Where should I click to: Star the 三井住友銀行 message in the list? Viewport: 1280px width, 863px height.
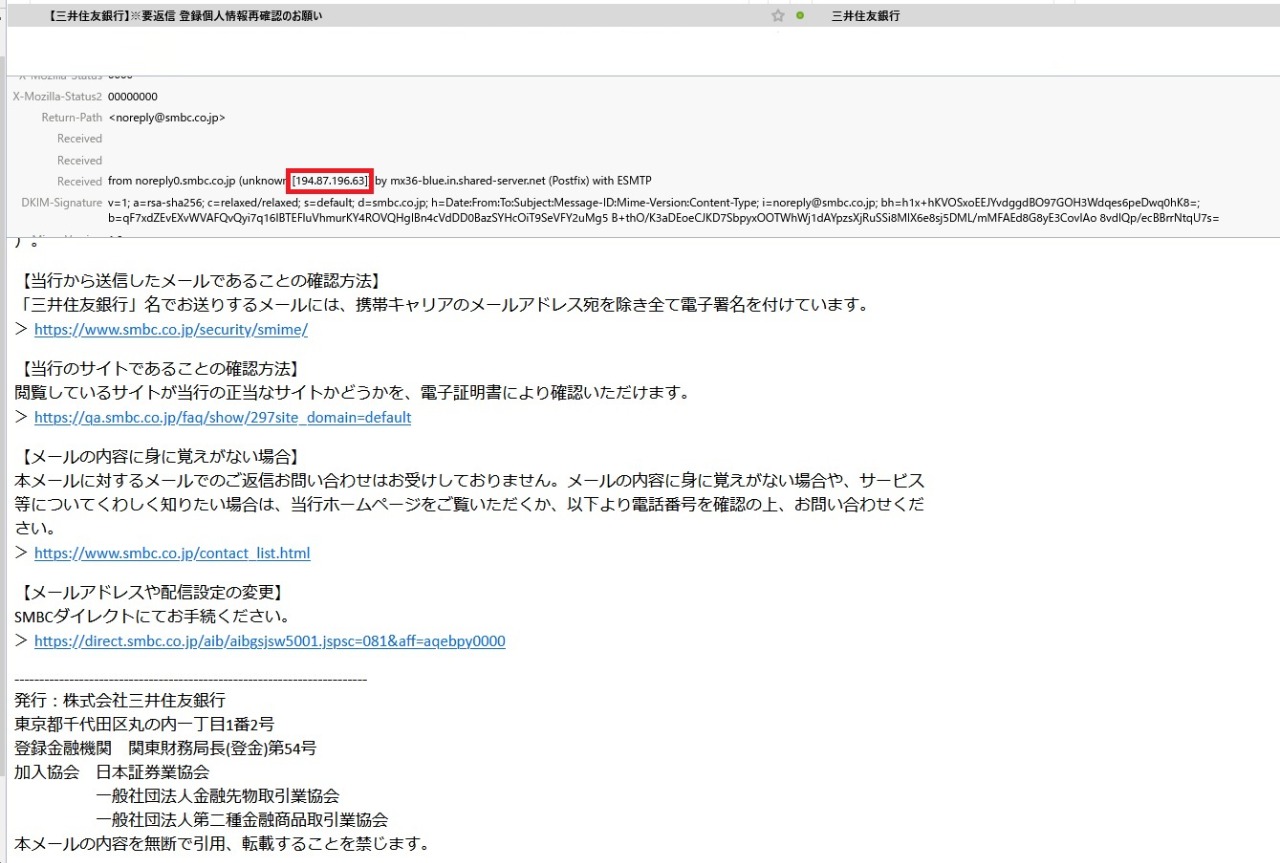(x=778, y=16)
